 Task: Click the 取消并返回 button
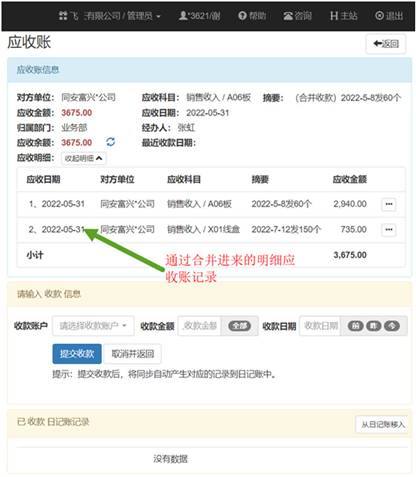(133, 354)
